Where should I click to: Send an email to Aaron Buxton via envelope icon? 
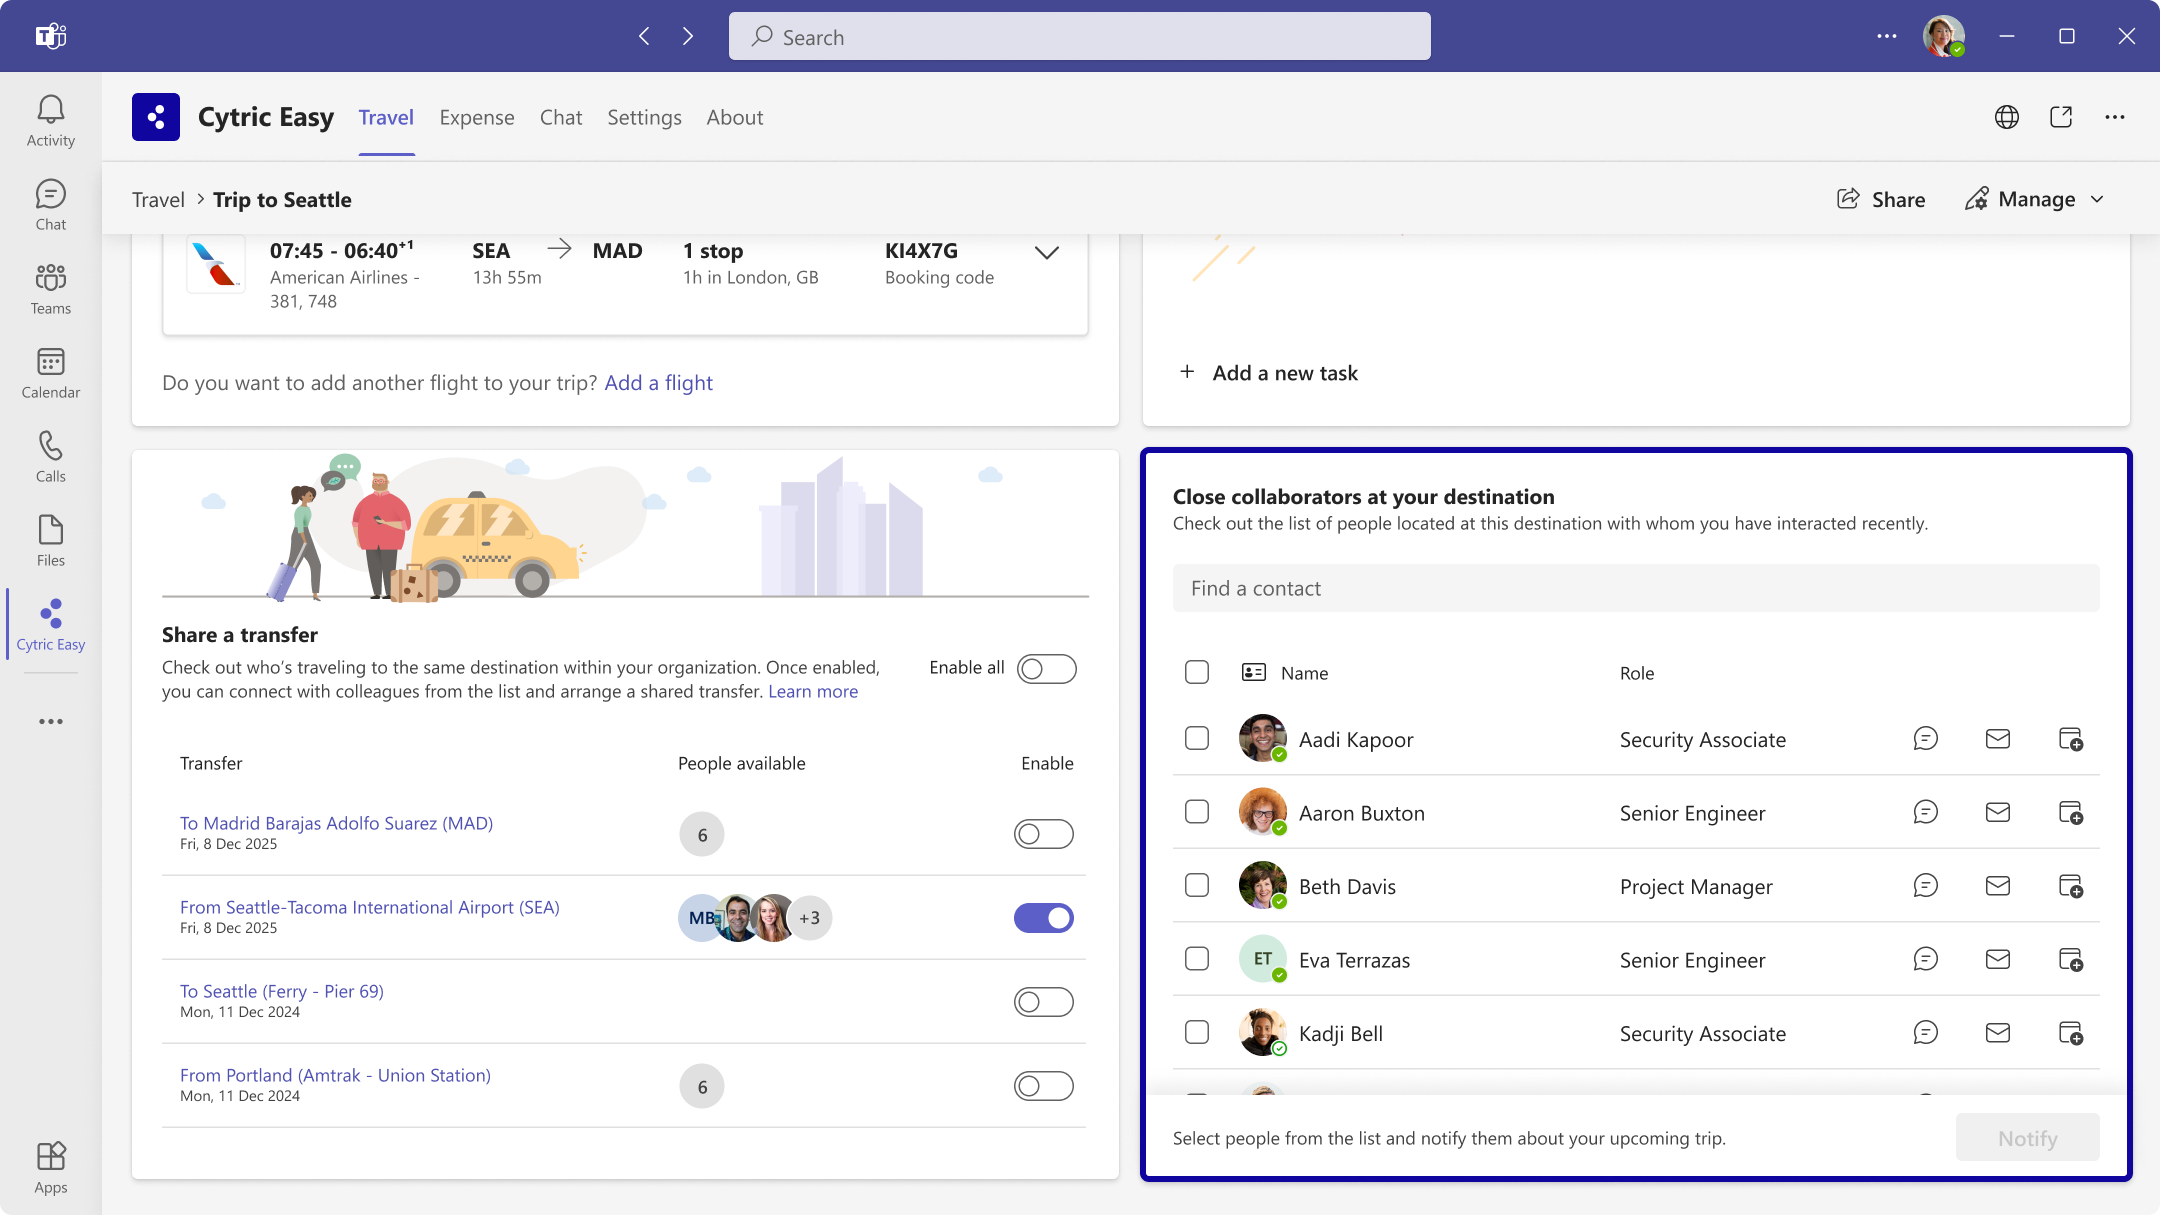(x=1997, y=812)
